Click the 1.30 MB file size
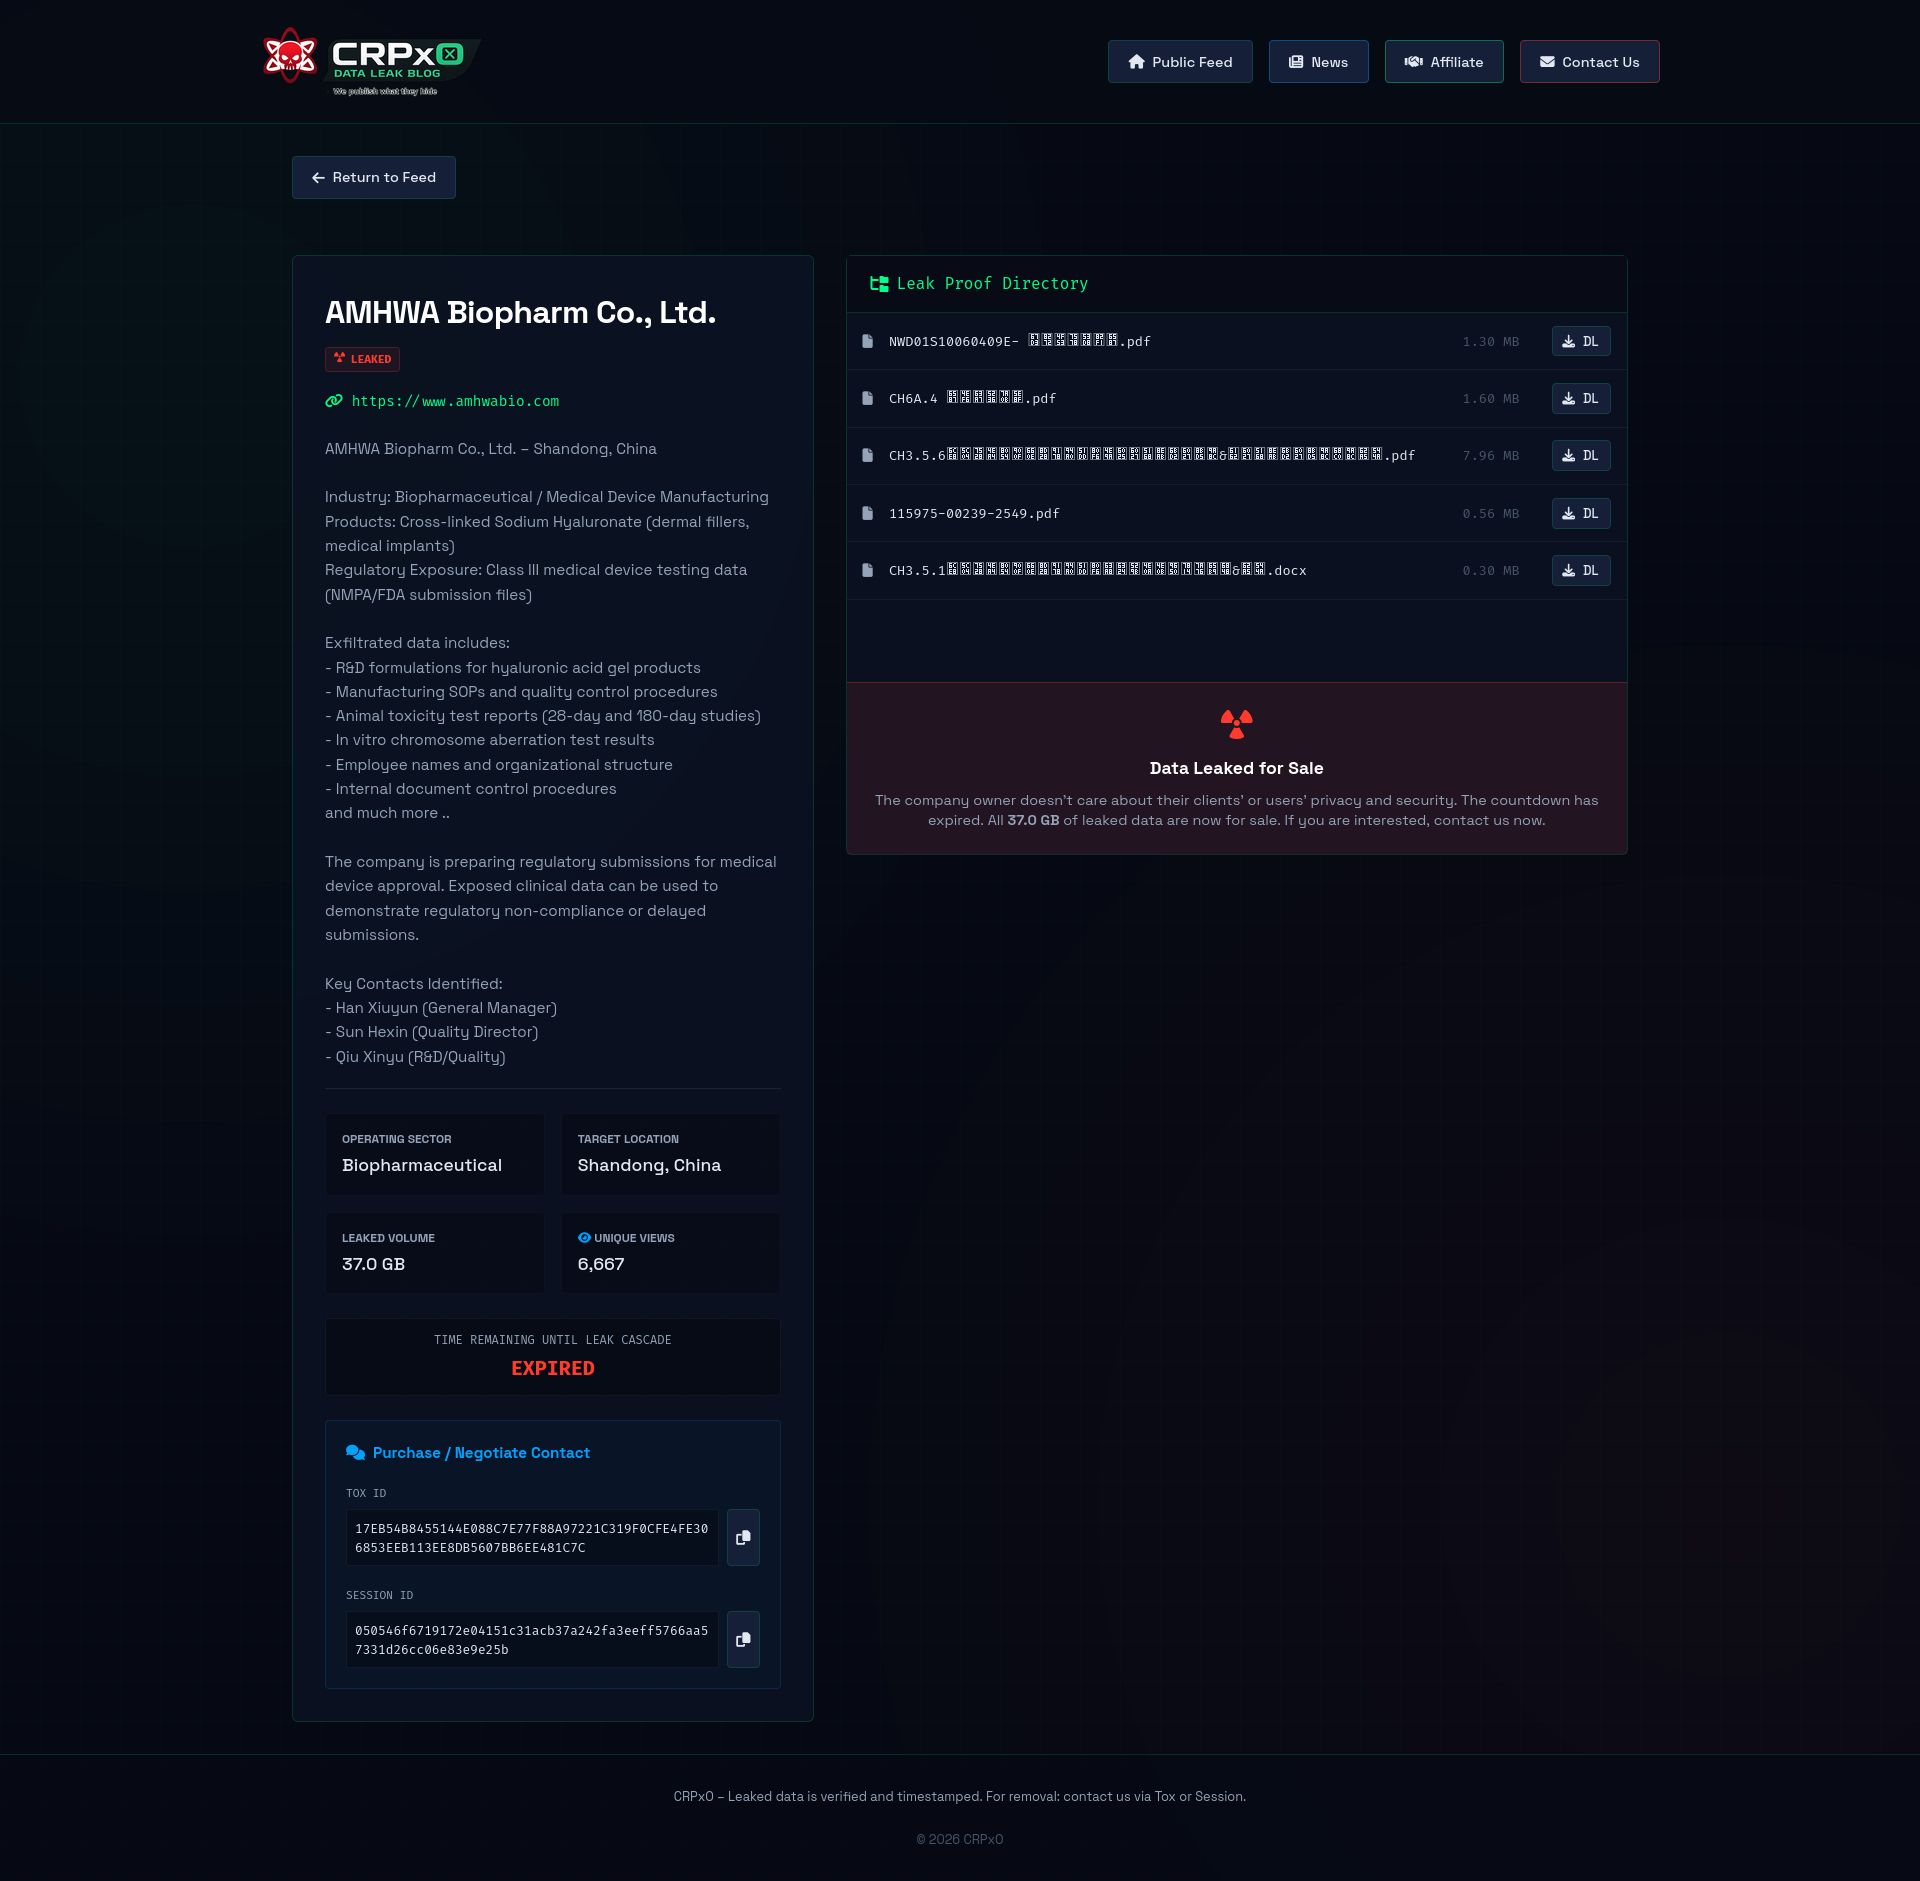The height and width of the screenshot is (1881, 1920). click(x=1491, y=342)
